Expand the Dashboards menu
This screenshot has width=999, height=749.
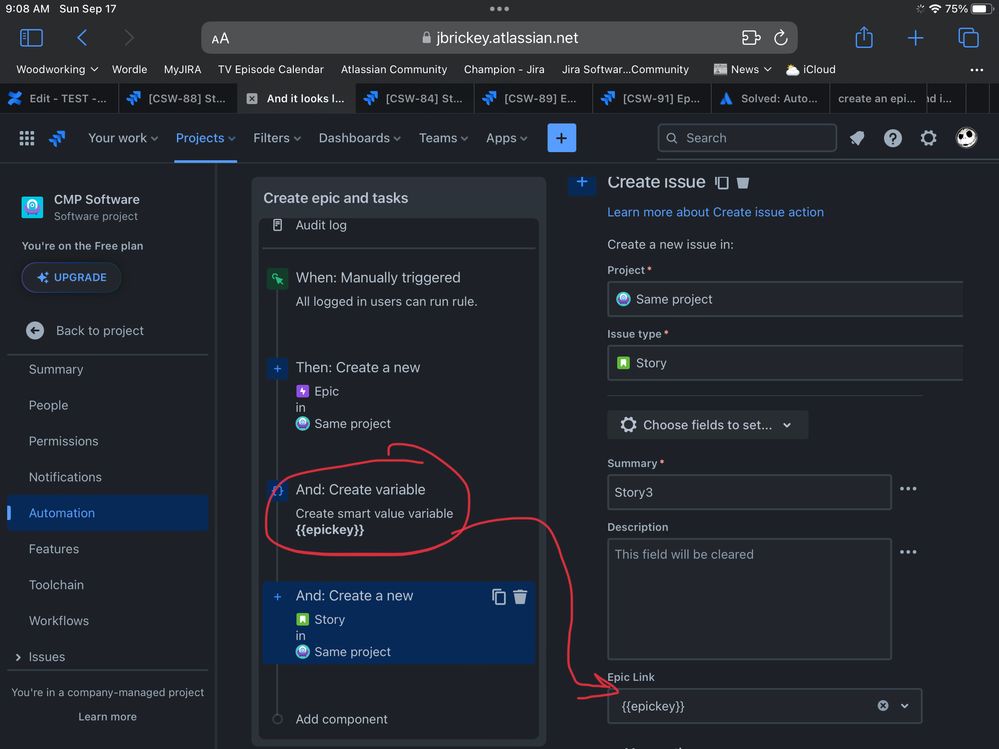359,138
